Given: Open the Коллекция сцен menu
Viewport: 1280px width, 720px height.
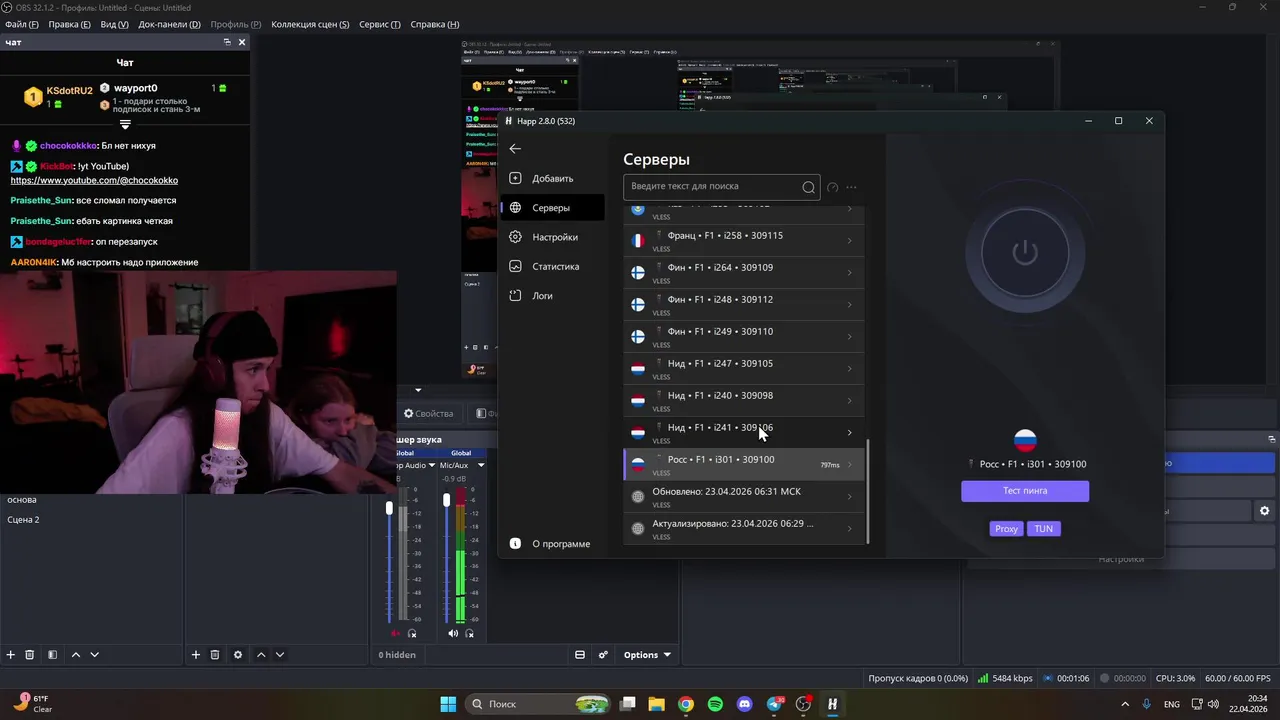Looking at the screenshot, I should coord(310,24).
